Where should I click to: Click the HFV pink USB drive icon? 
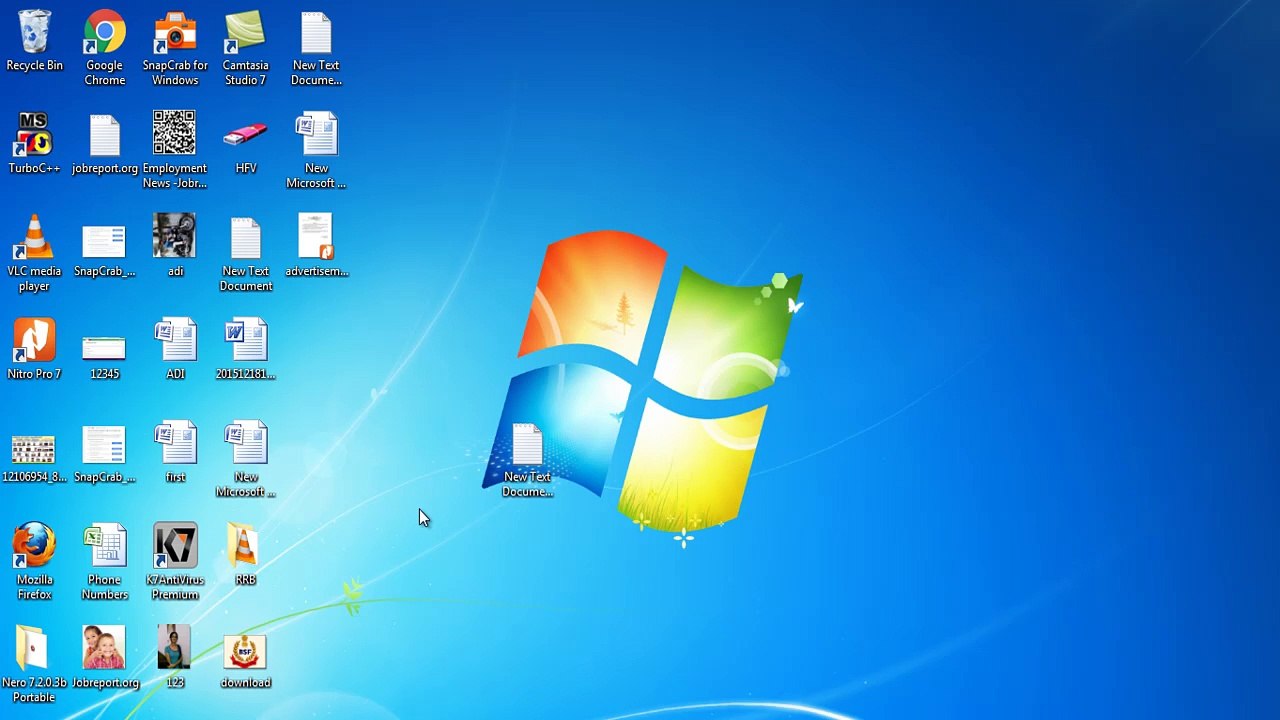click(245, 144)
